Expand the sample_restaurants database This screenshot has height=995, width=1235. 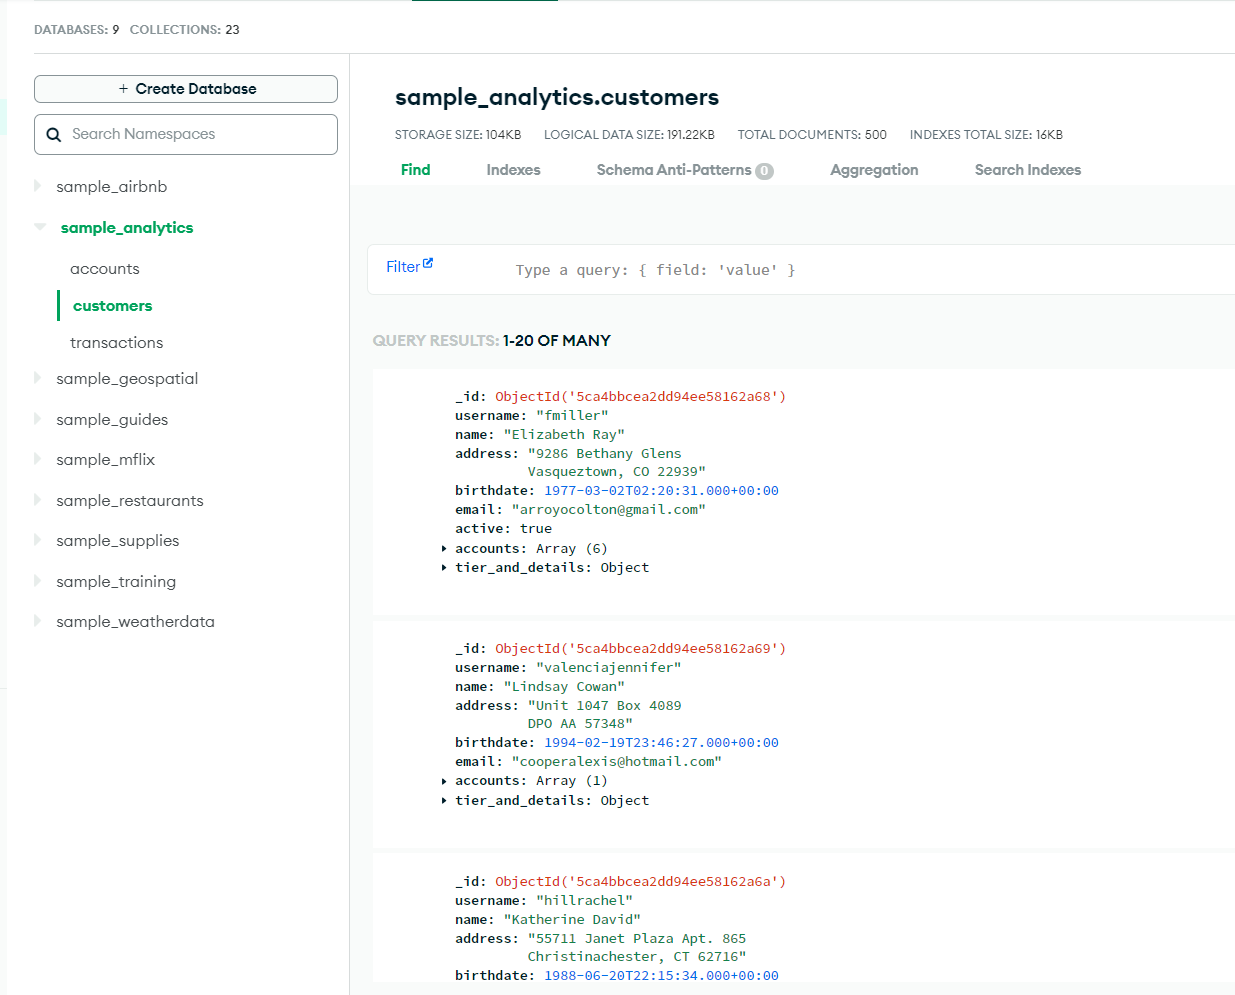[38, 500]
